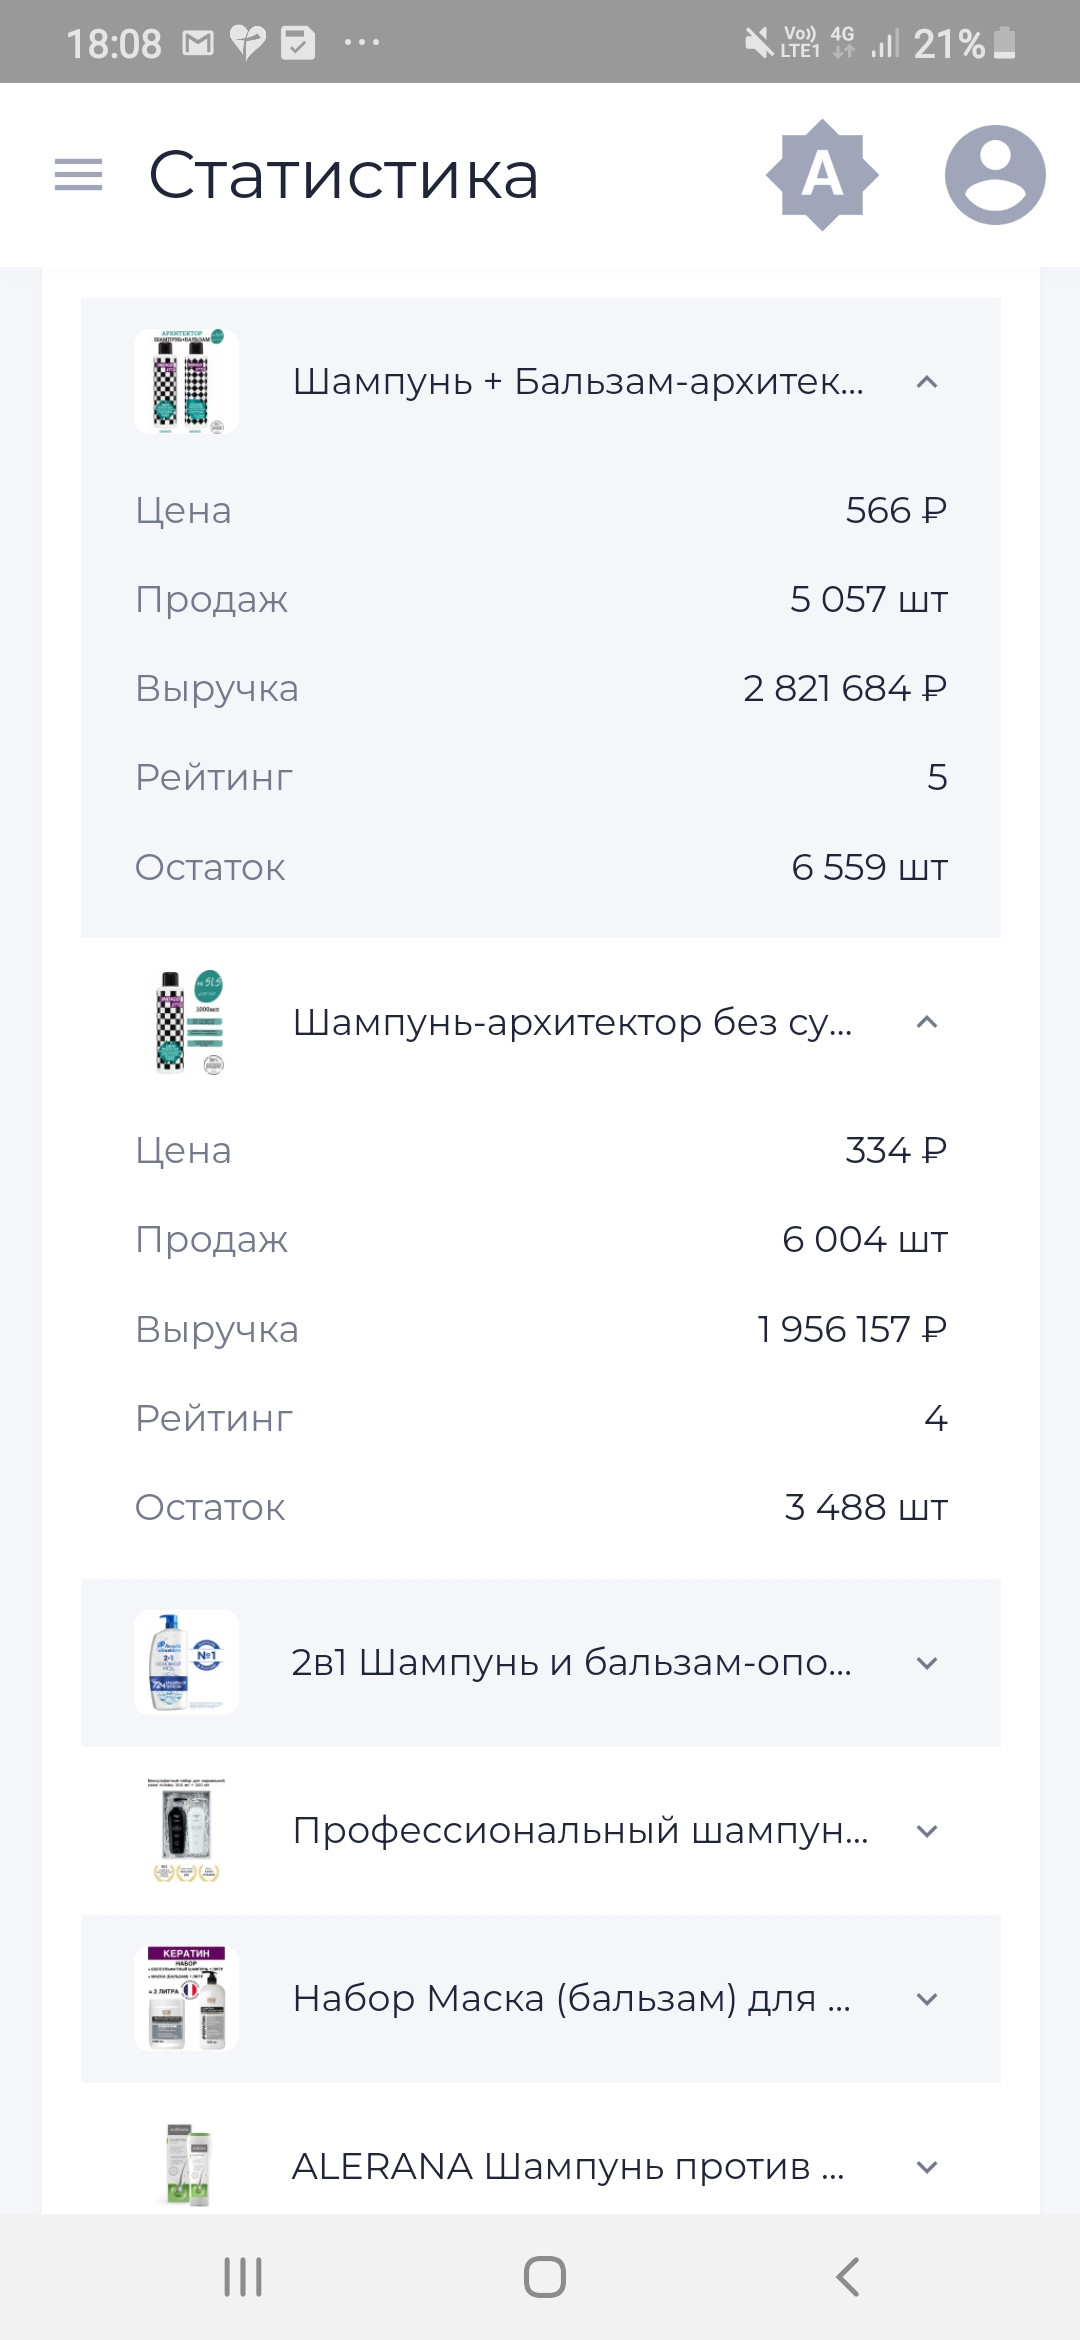Open the hamburger navigation menu
Image resolution: width=1080 pixels, height=2340 pixels.
click(x=78, y=175)
